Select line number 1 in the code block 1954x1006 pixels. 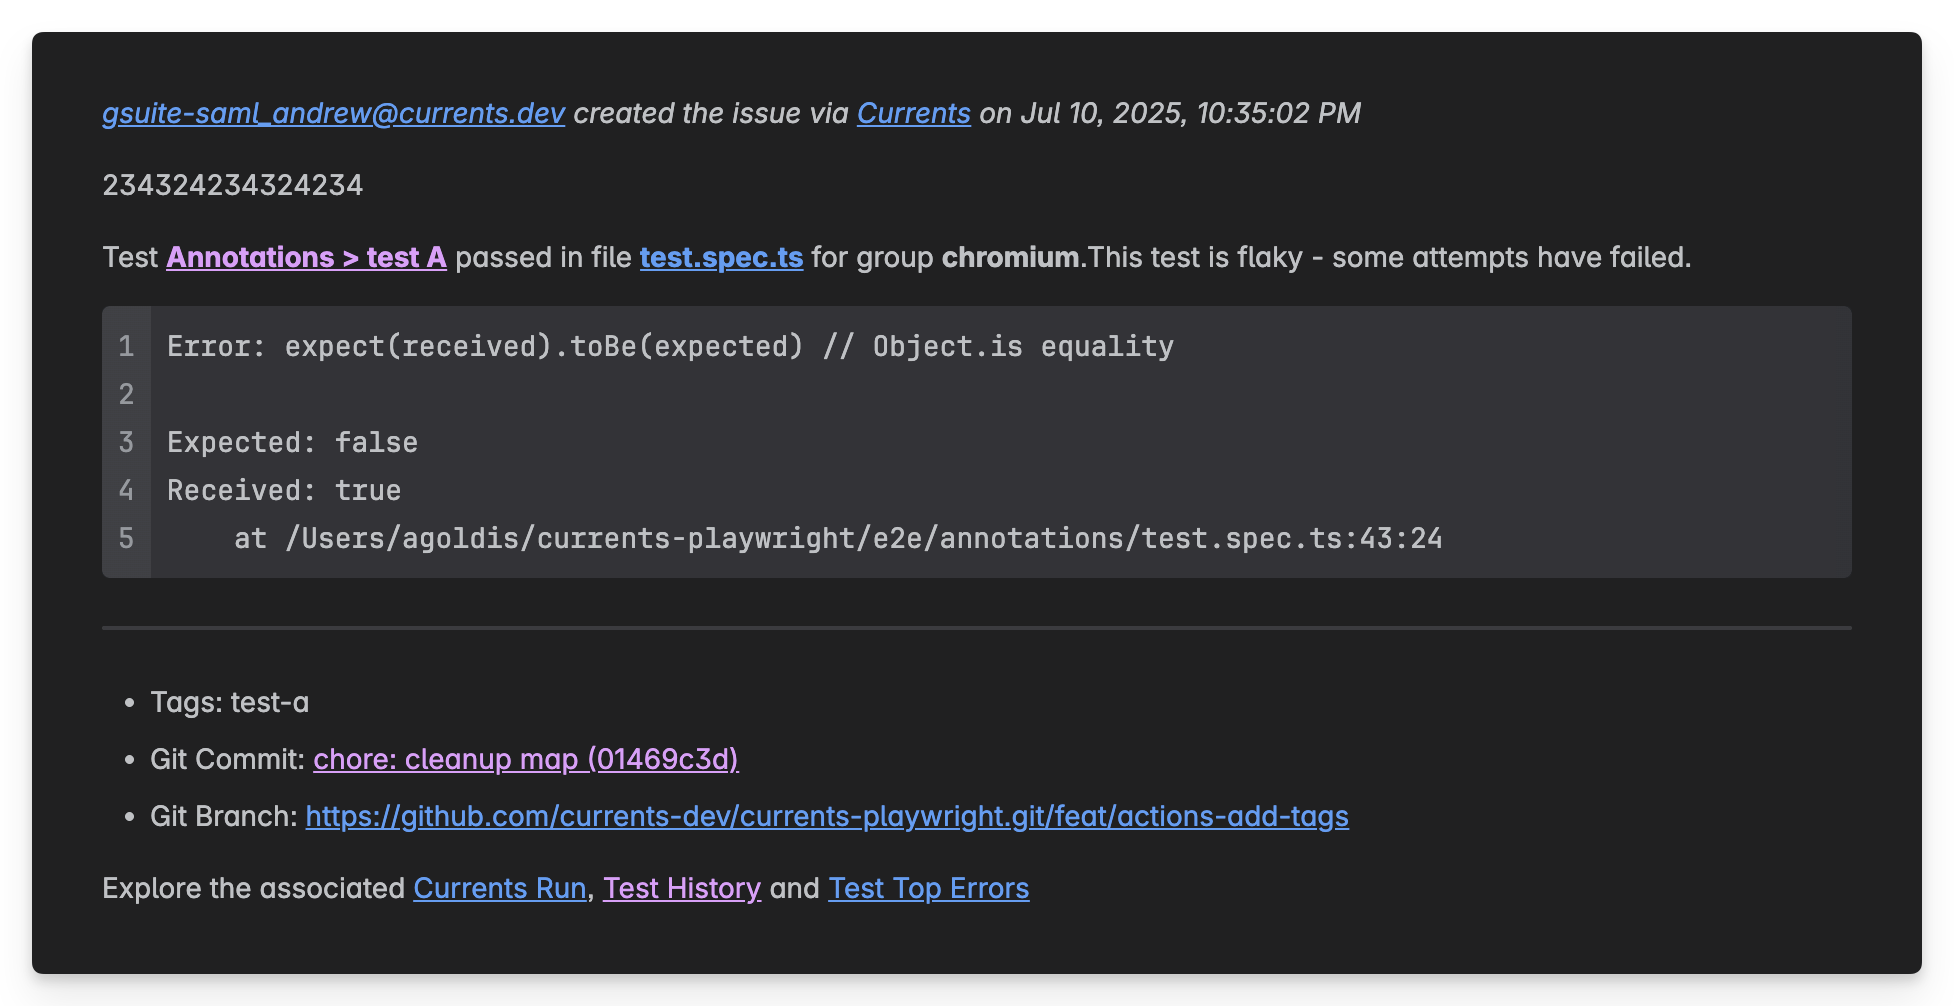click(x=126, y=346)
